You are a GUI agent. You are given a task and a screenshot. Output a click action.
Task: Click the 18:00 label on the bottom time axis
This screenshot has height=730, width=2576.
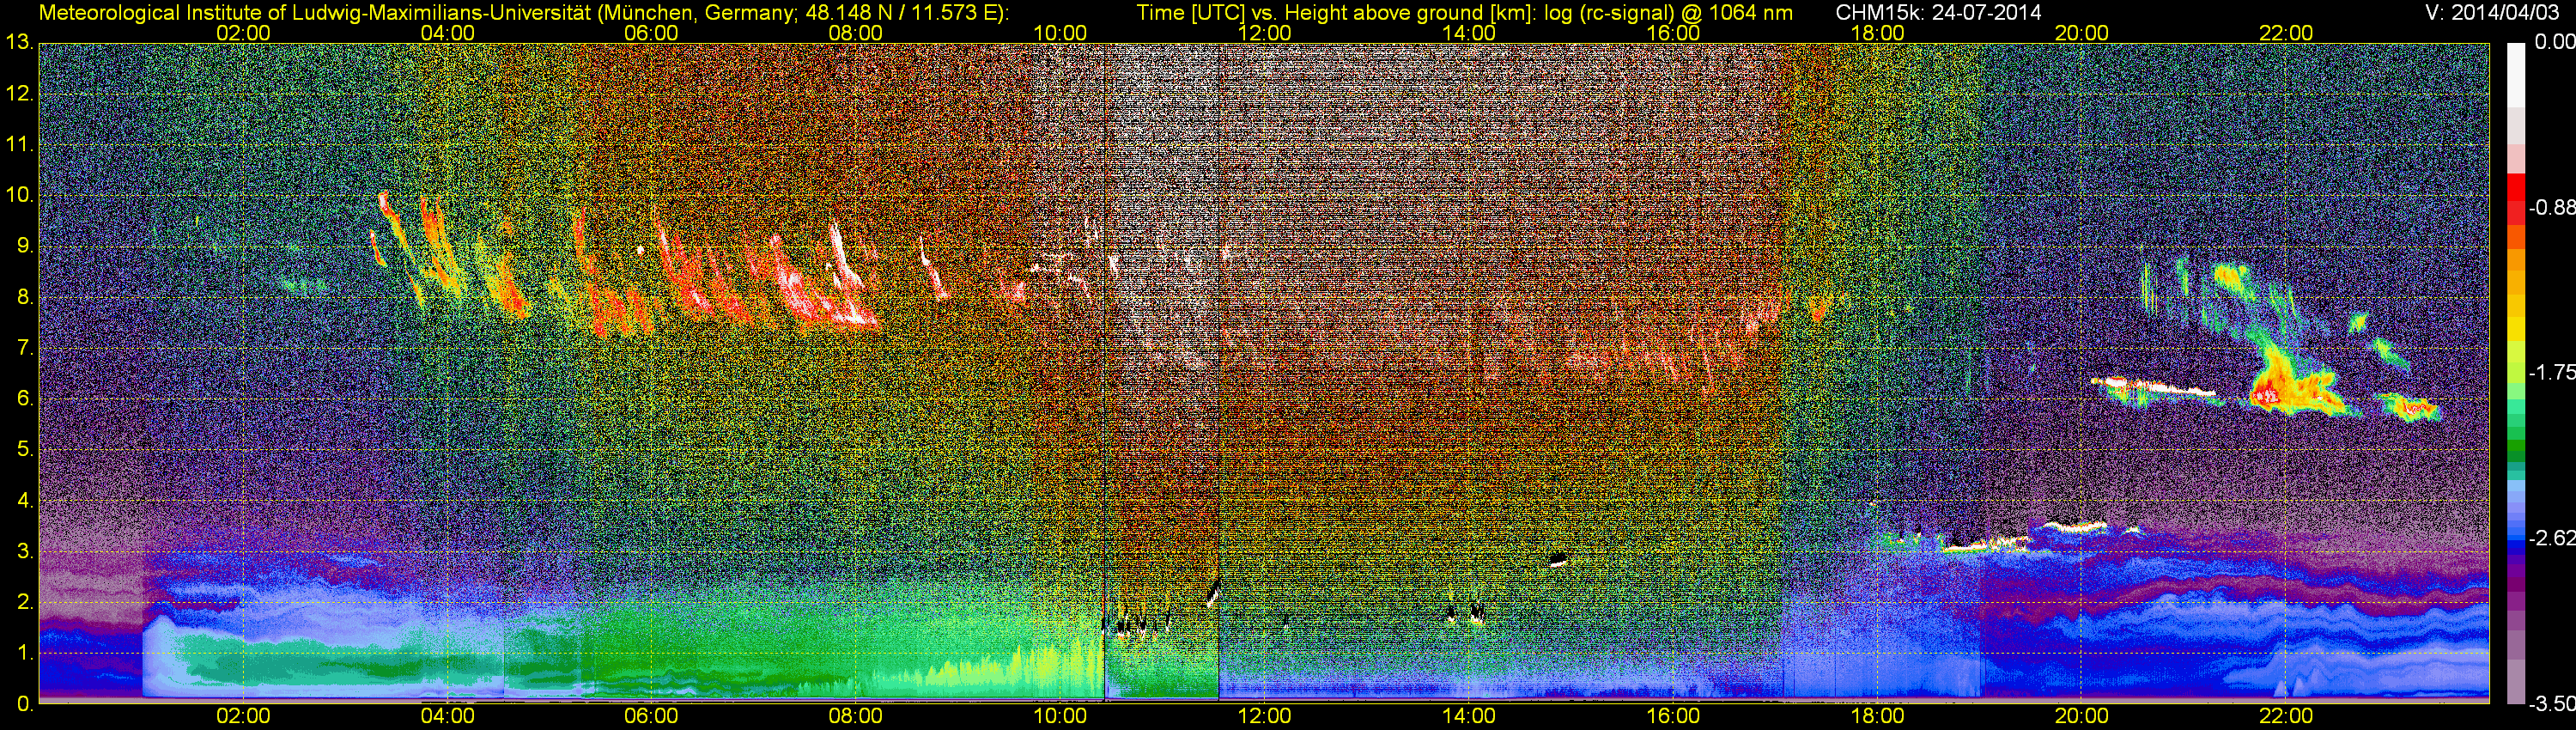tap(1877, 716)
